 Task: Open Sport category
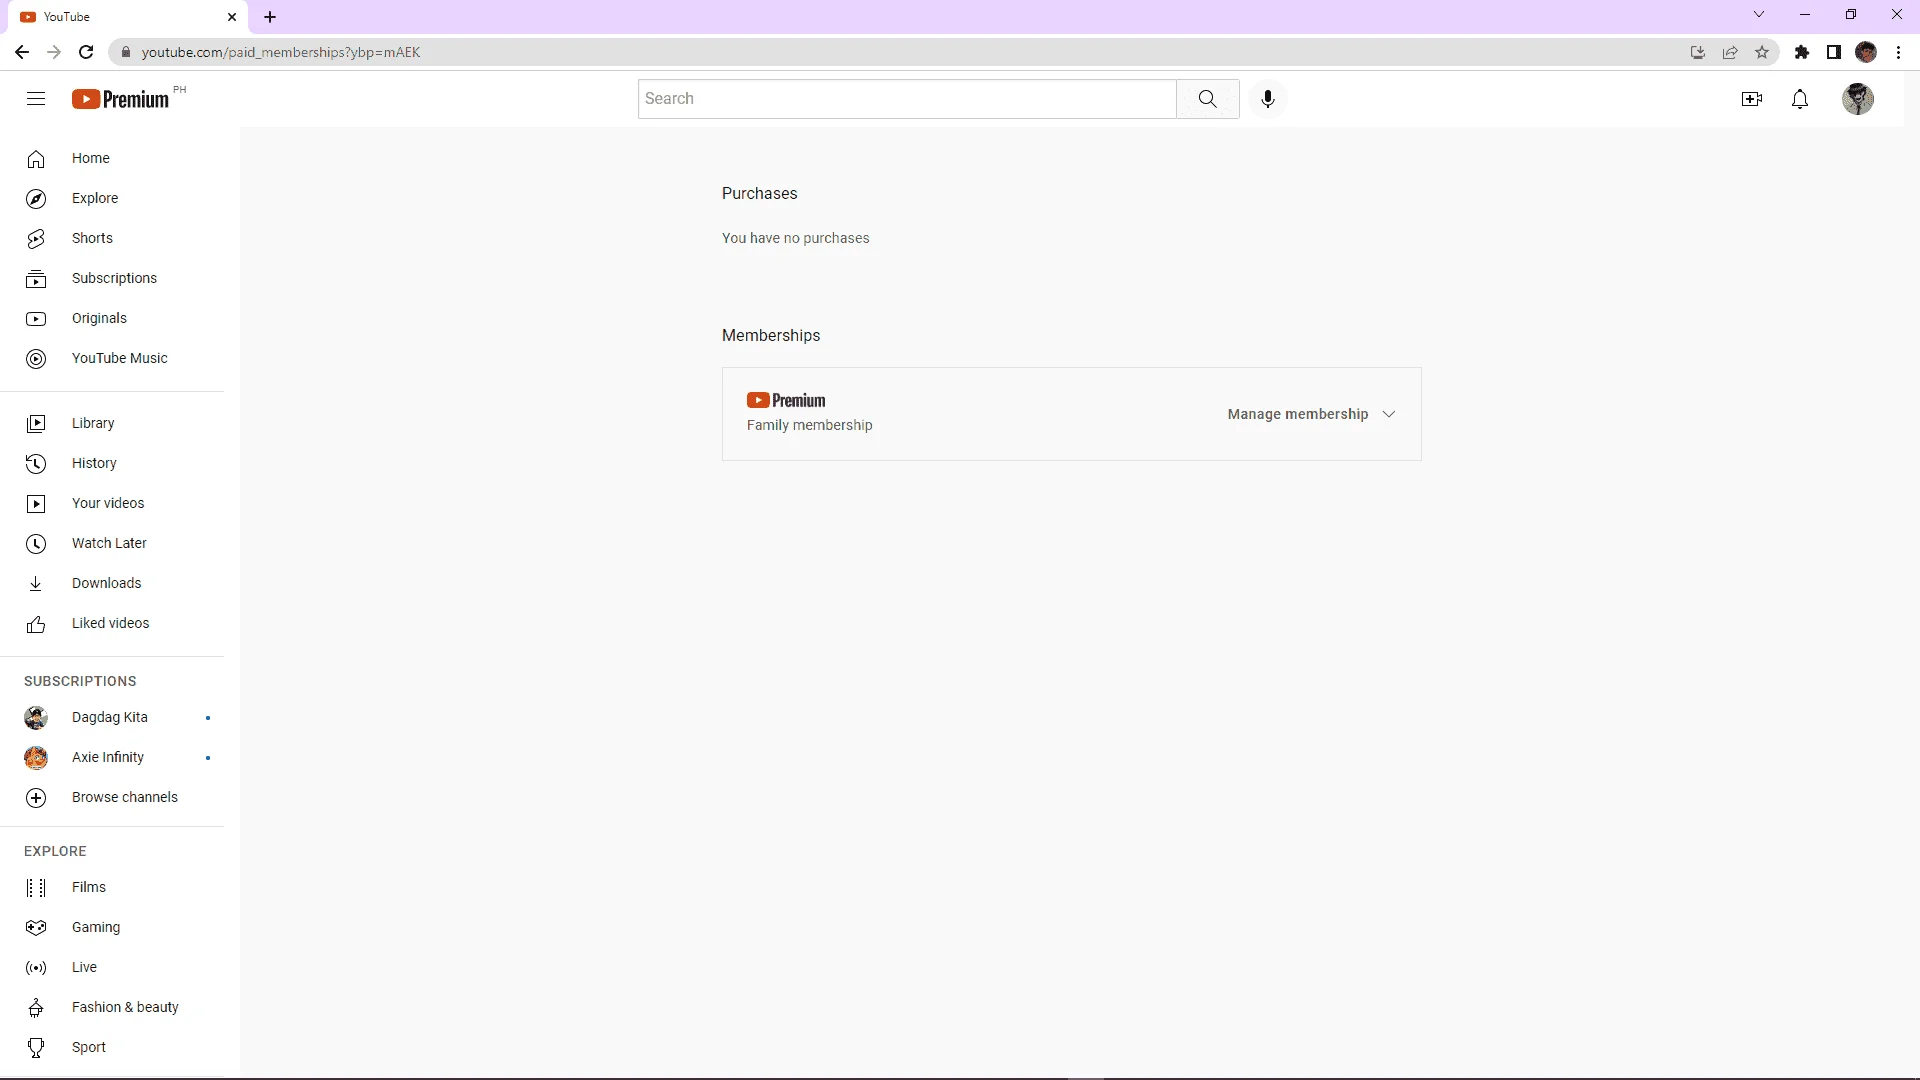pos(112,1047)
